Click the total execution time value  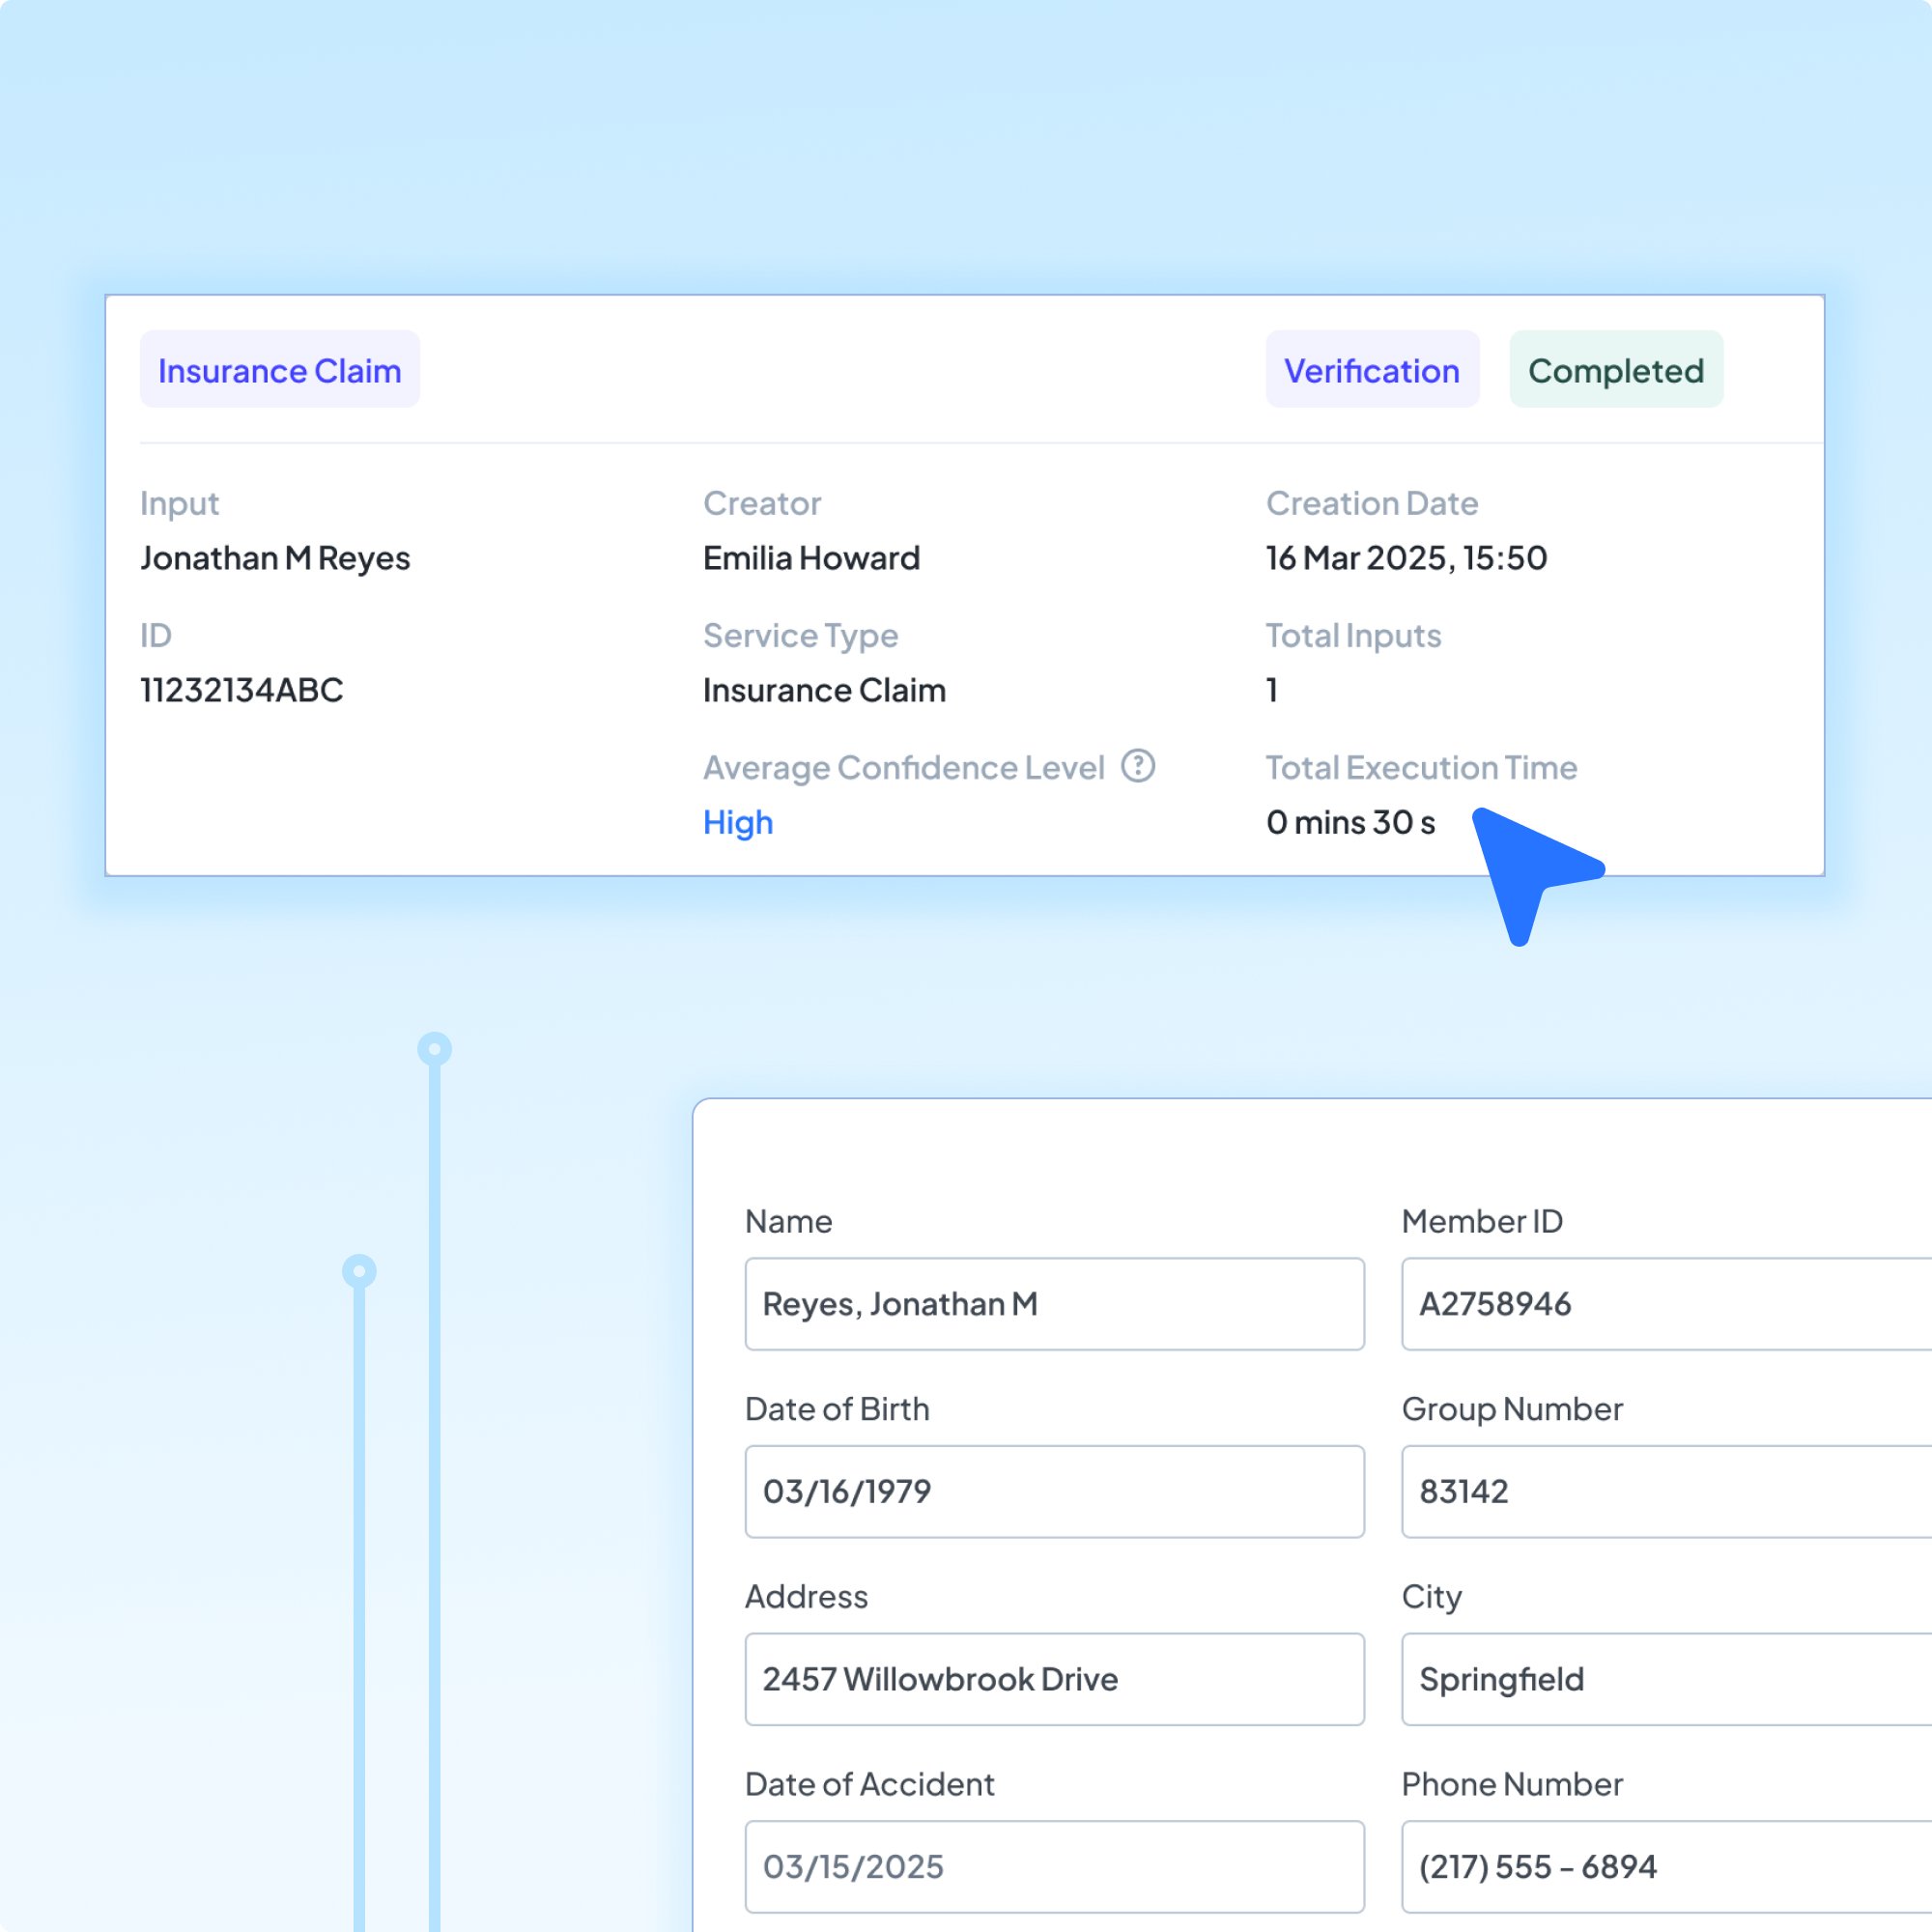tap(1350, 822)
